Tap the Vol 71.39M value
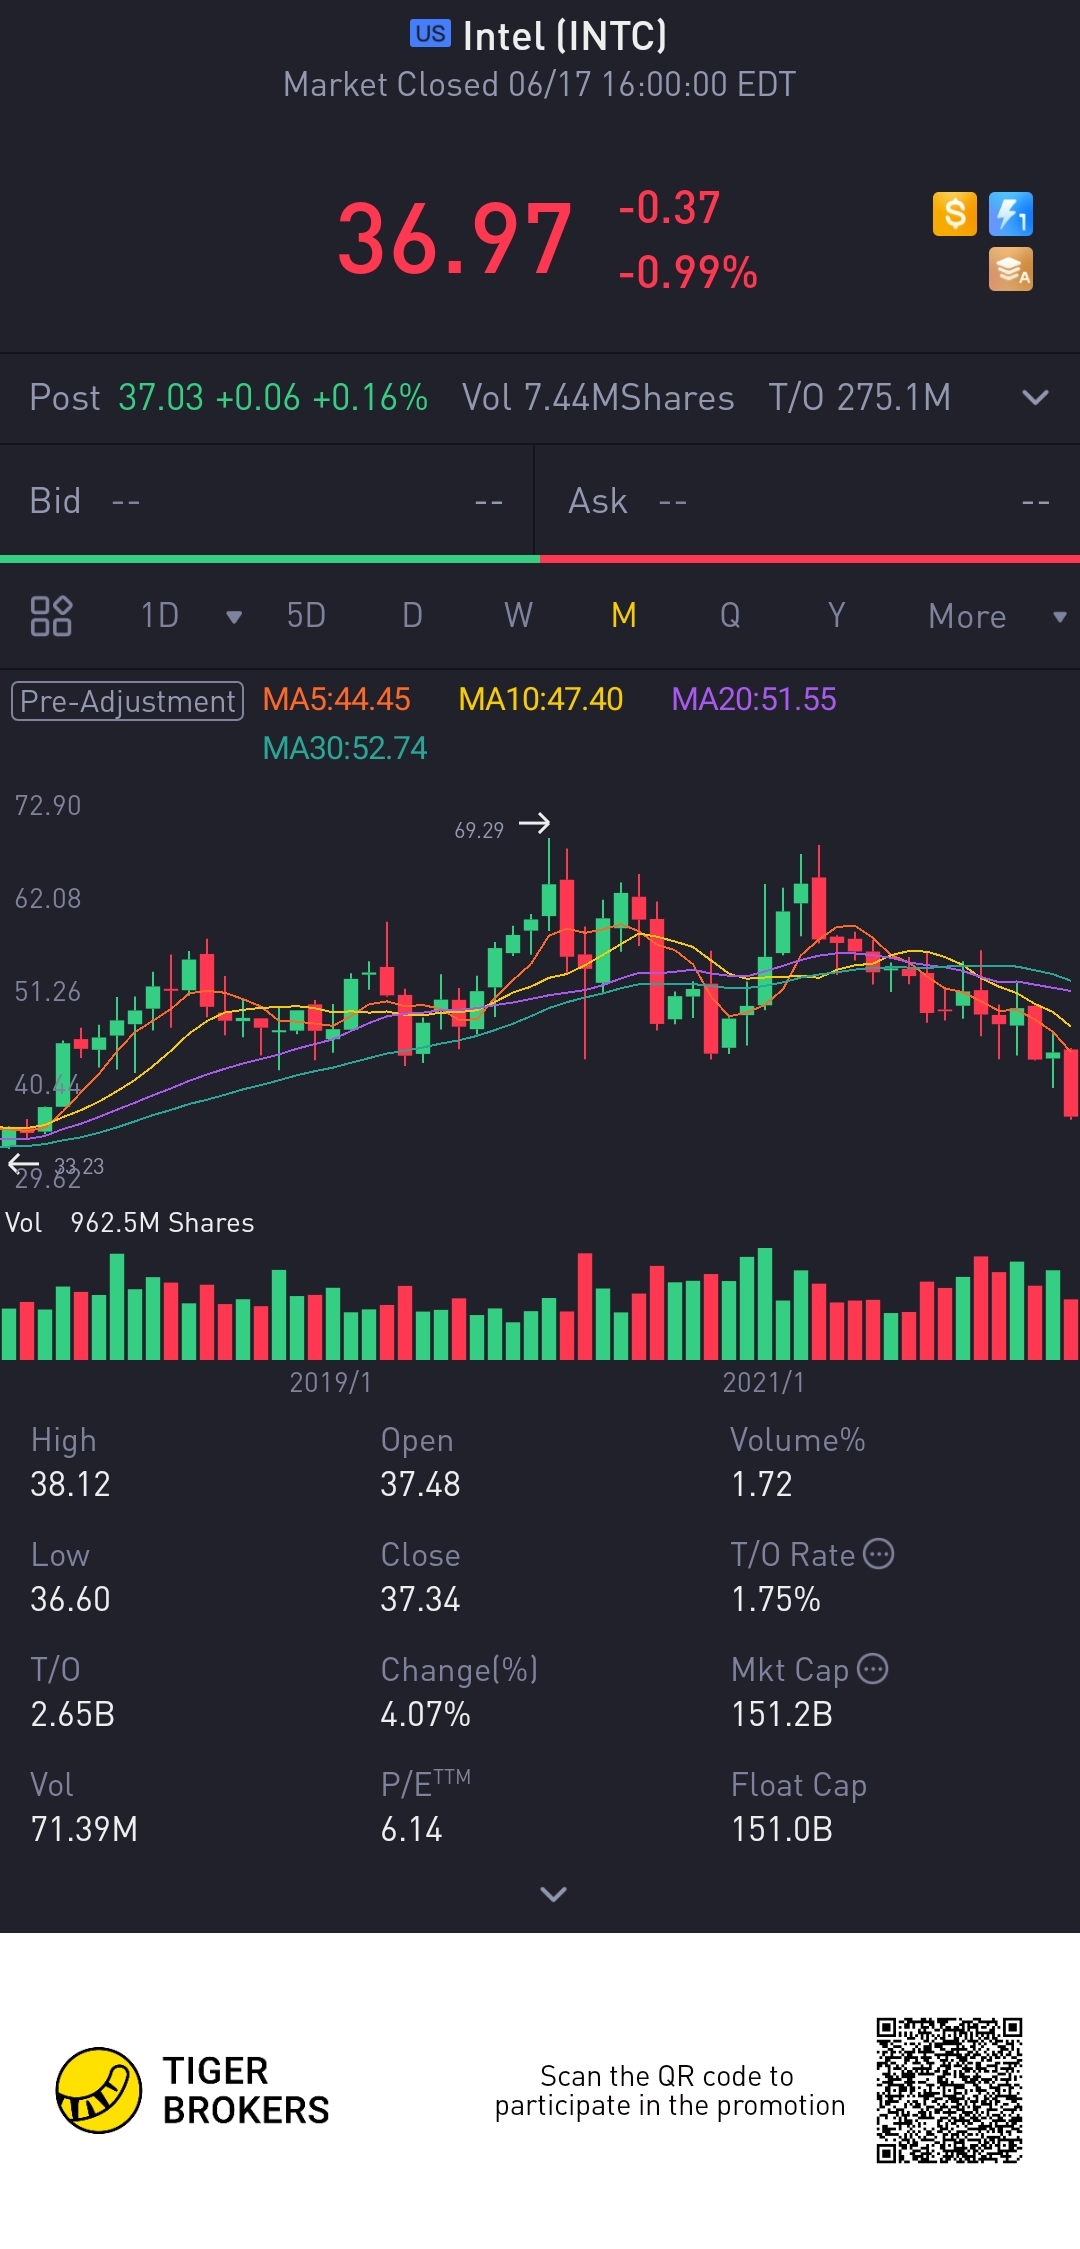Image resolution: width=1080 pixels, height=2249 pixels. click(84, 1829)
